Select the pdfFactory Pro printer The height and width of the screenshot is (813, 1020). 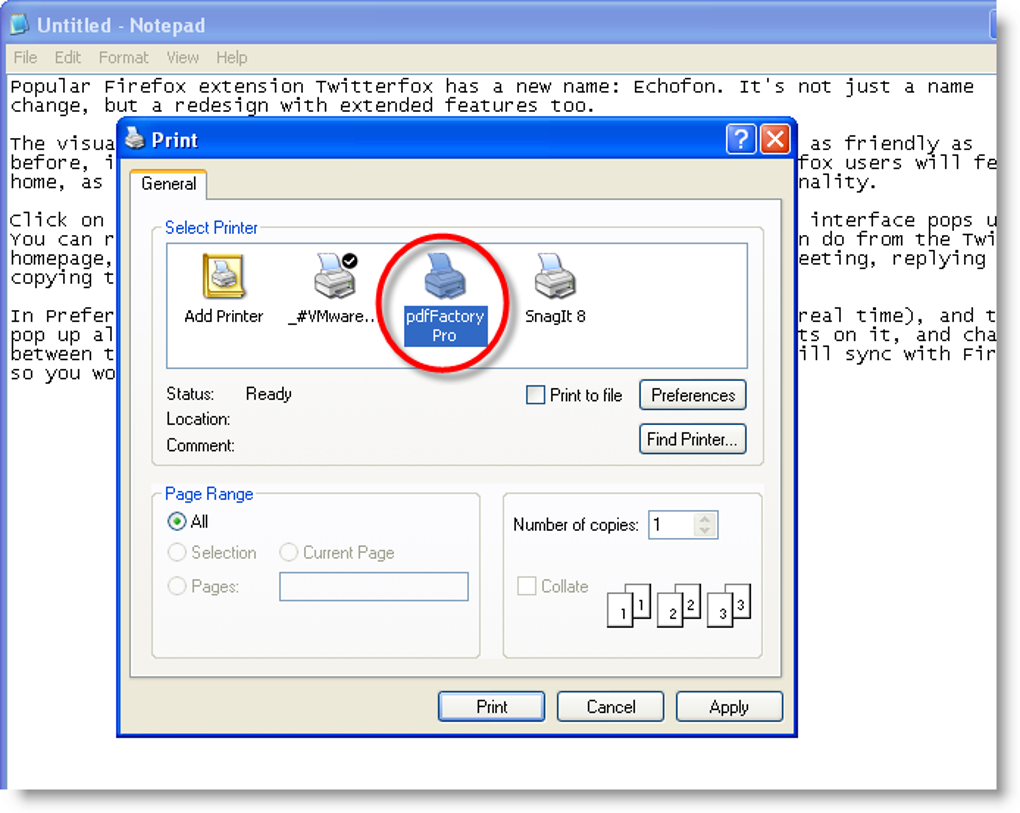[445, 276]
